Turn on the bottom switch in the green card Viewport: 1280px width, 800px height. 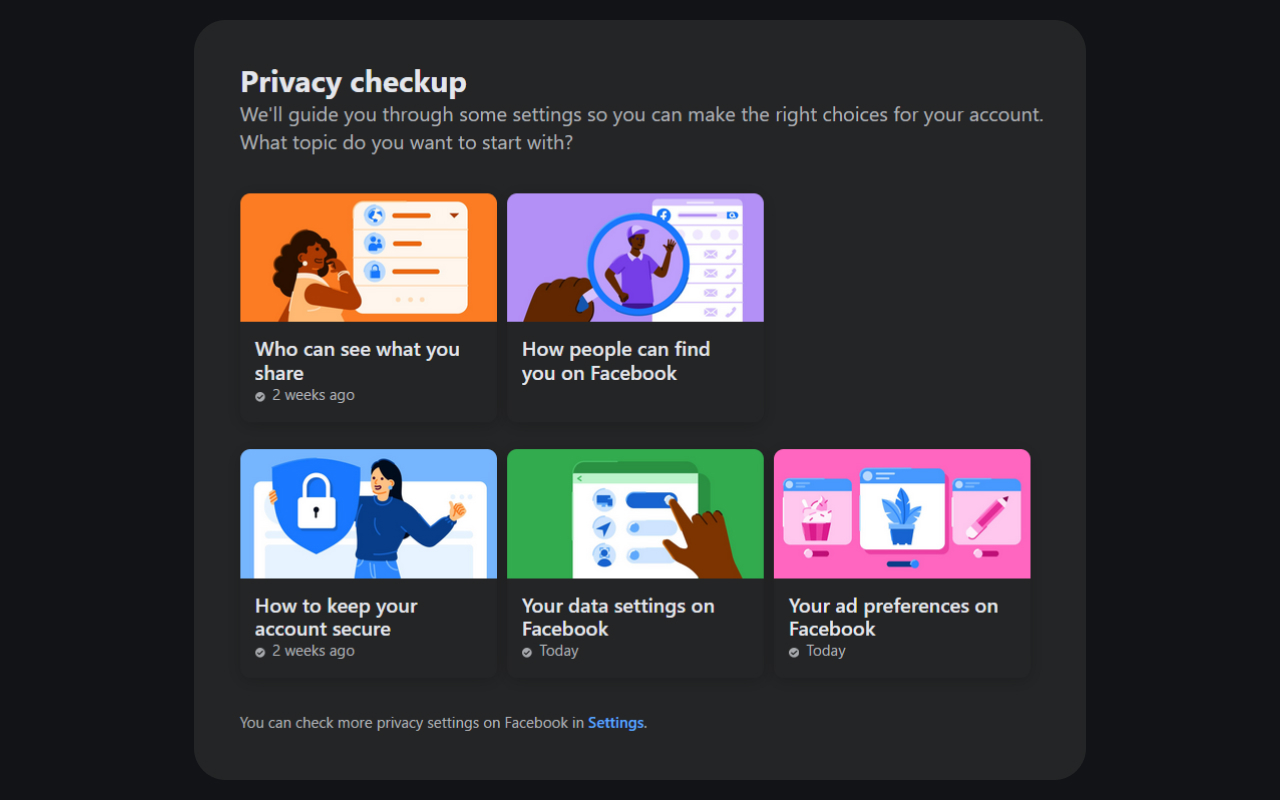[x=652, y=554]
